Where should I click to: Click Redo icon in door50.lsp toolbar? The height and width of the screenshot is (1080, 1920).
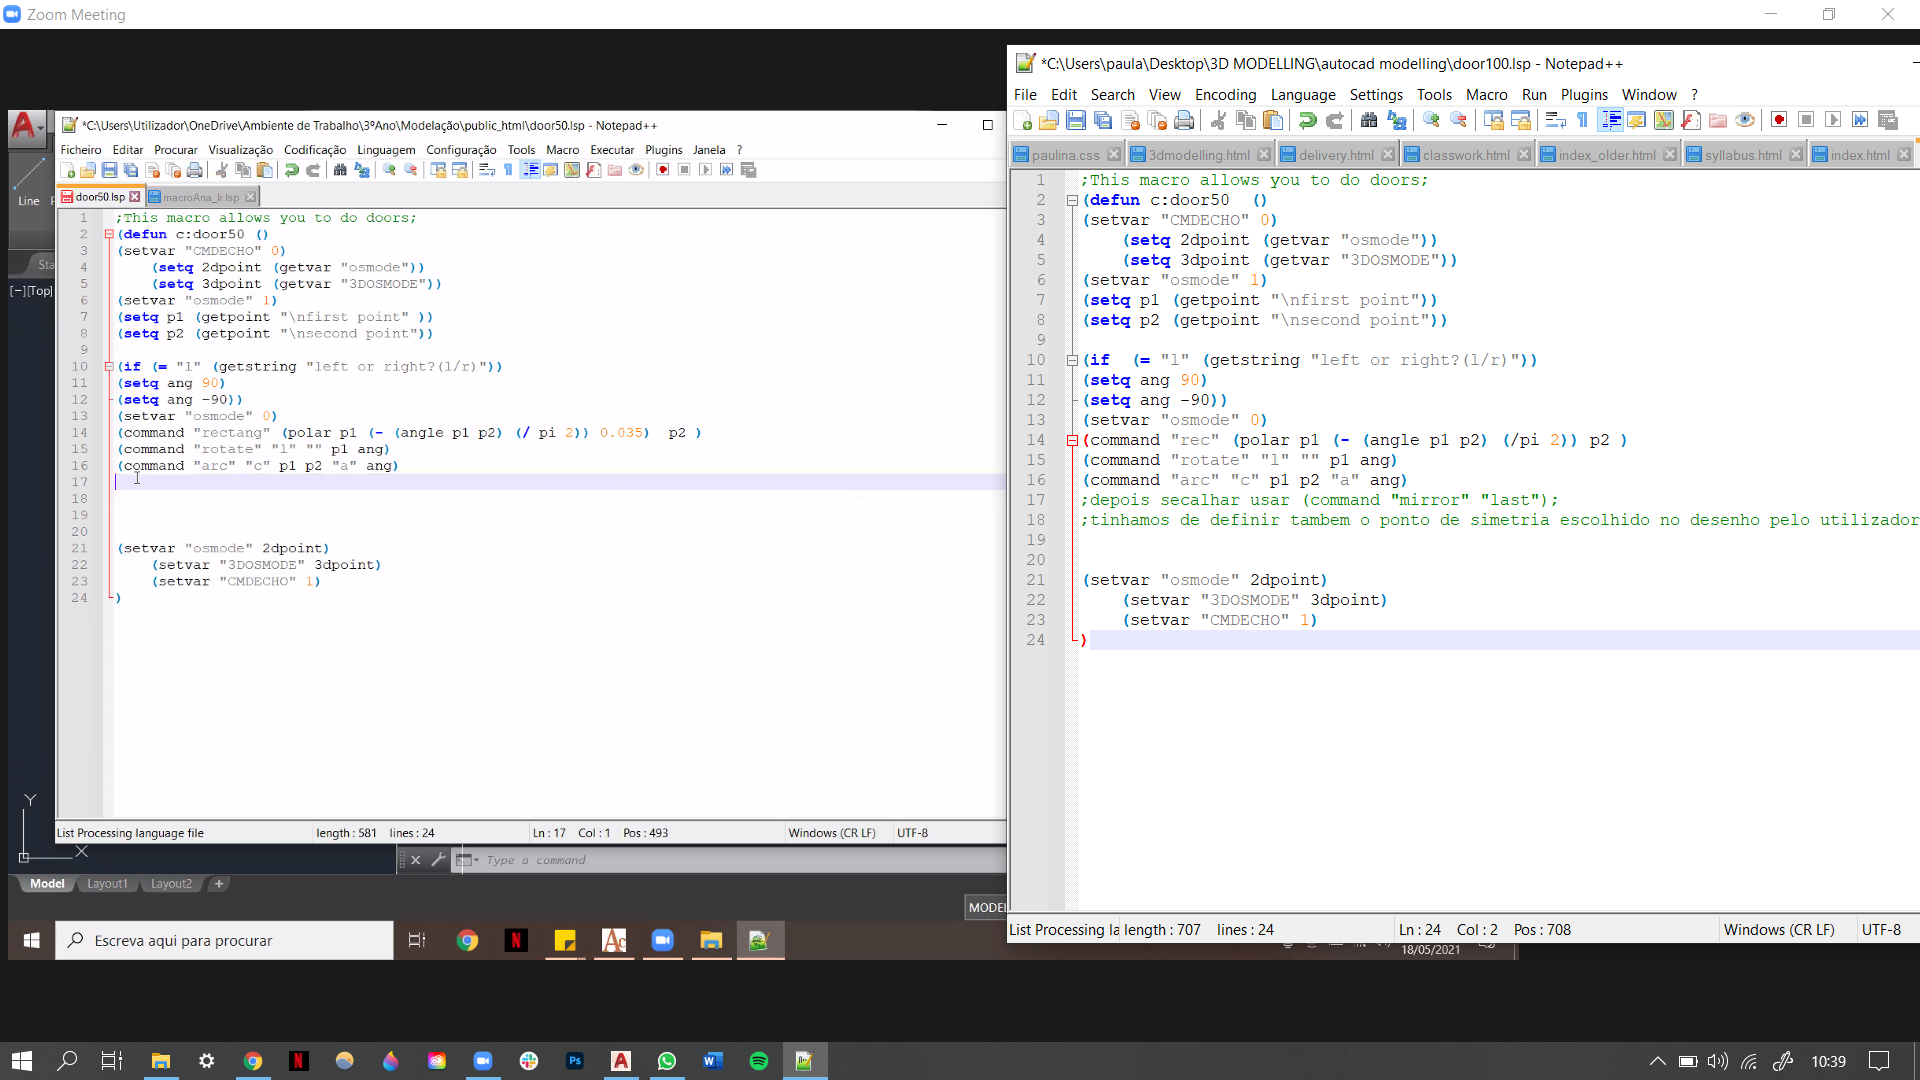click(313, 171)
